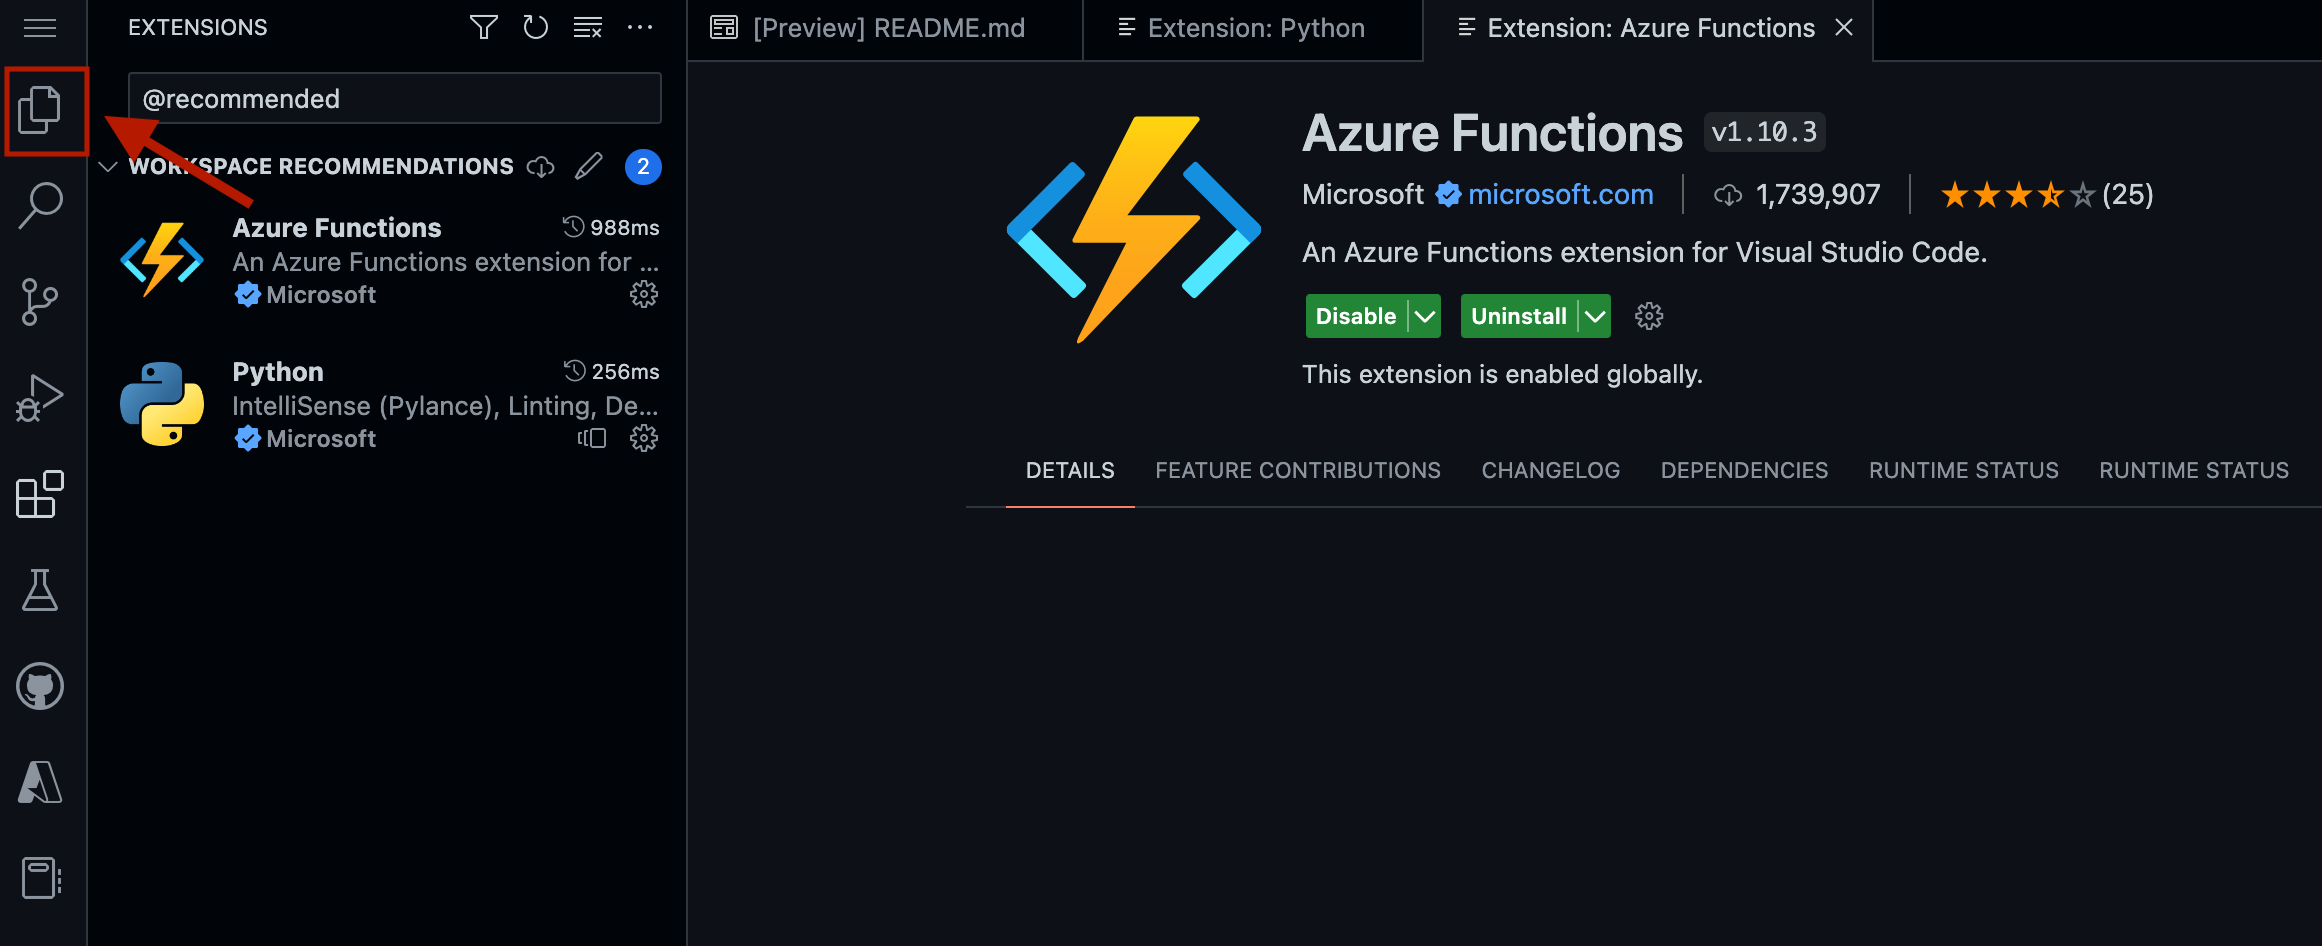Switch to the Changelog tab
This screenshot has width=2322, height=946.
[x=1550, y=471]
